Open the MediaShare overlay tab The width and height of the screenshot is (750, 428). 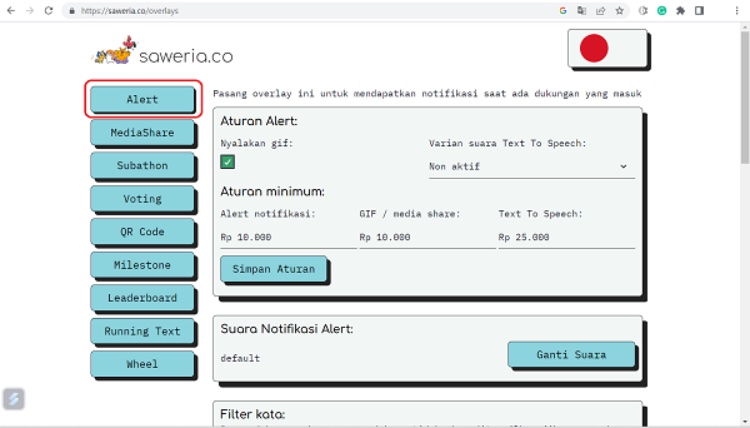[x=143, y=132]
